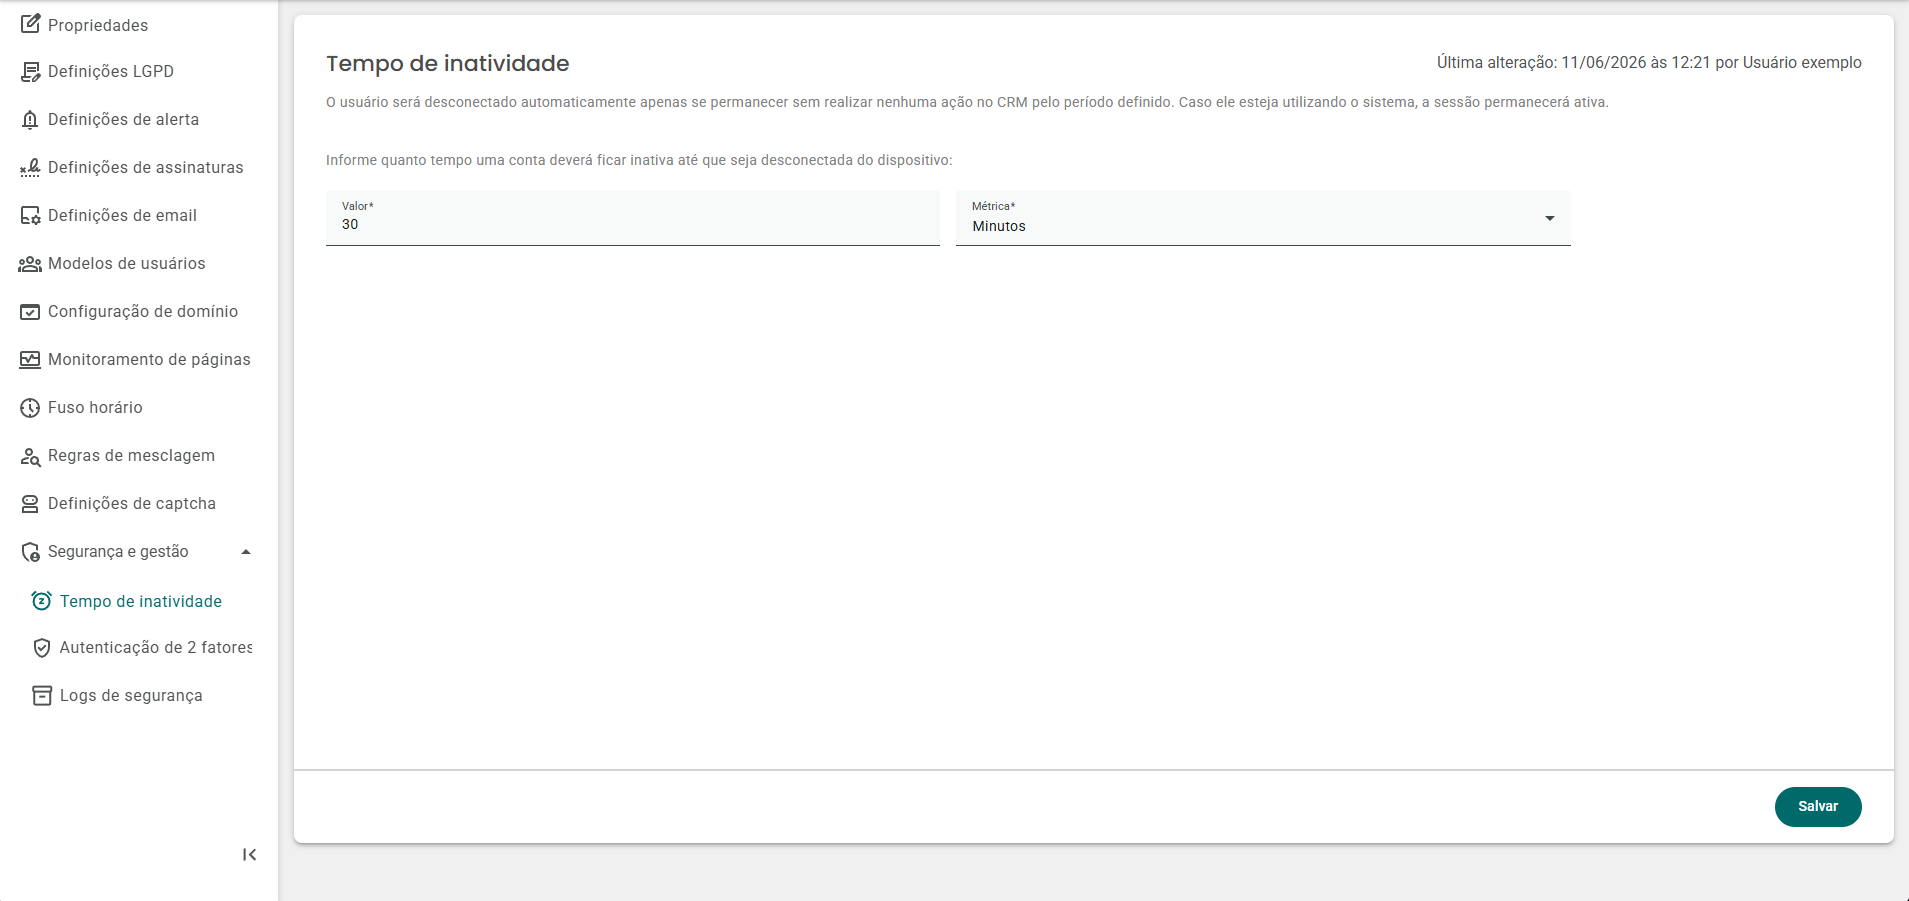Screen dimensions: 1909x901
Task: Click the Valor input field
Action: point(633,218)
